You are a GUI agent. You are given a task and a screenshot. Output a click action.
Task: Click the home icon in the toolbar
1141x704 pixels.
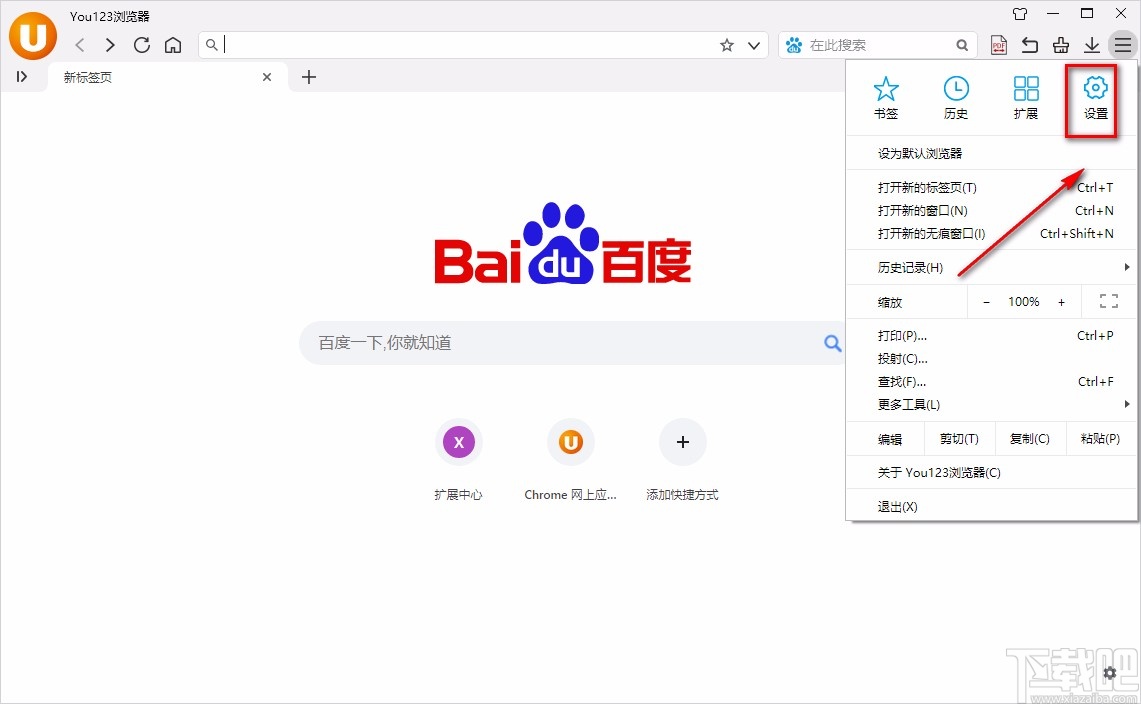coord(174,44)
